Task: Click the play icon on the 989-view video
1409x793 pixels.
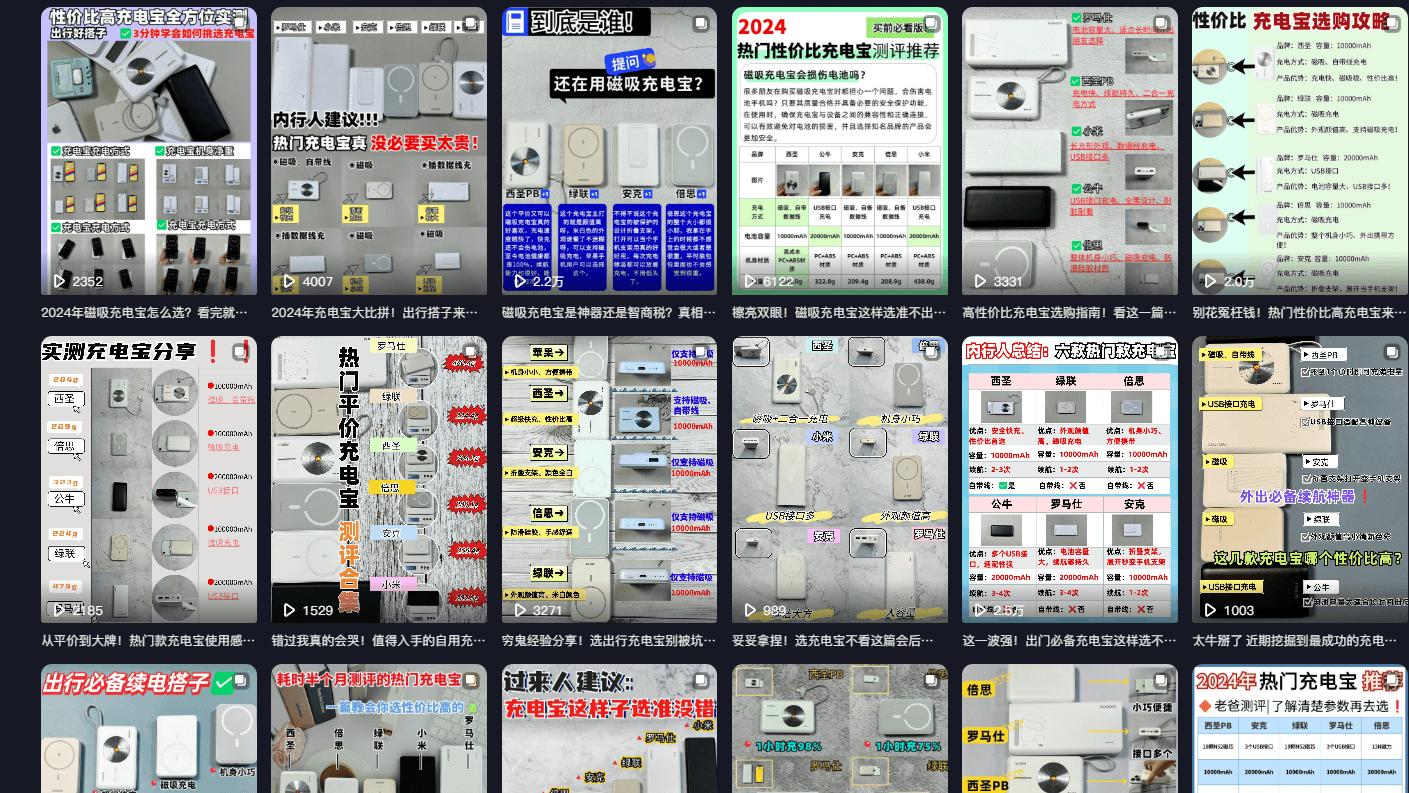Action: click(x=751, y=609)
